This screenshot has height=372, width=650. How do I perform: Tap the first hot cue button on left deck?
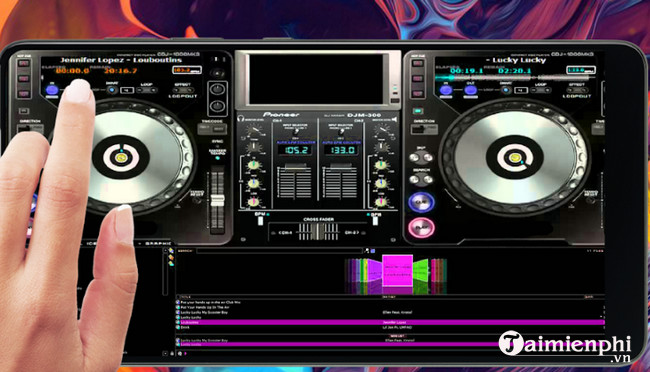(24, 63)
